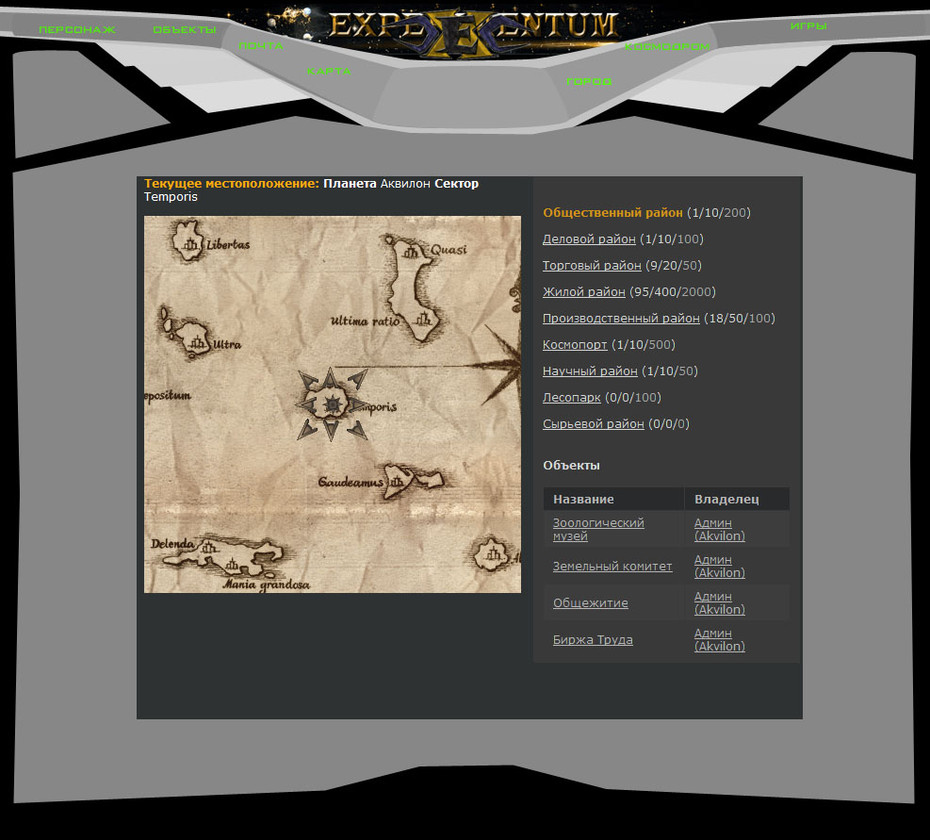
Task: Open the КОСМОДРОМ menu item
Action: (667, 46)
